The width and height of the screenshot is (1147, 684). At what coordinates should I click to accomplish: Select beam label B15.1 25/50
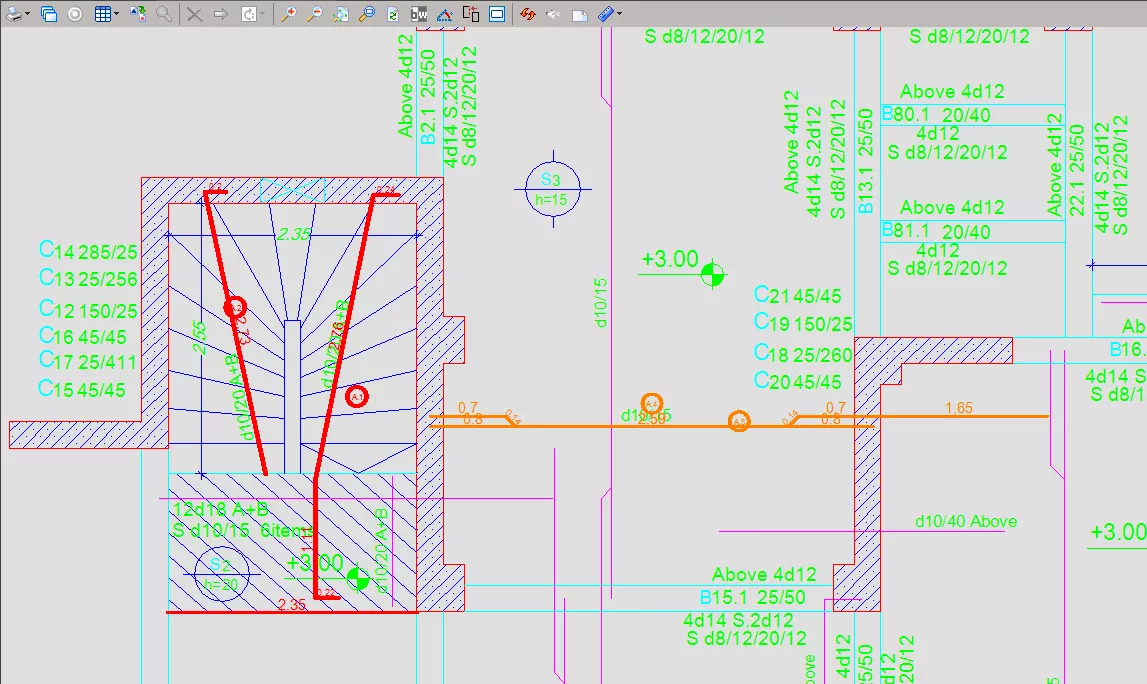point(753,597)
